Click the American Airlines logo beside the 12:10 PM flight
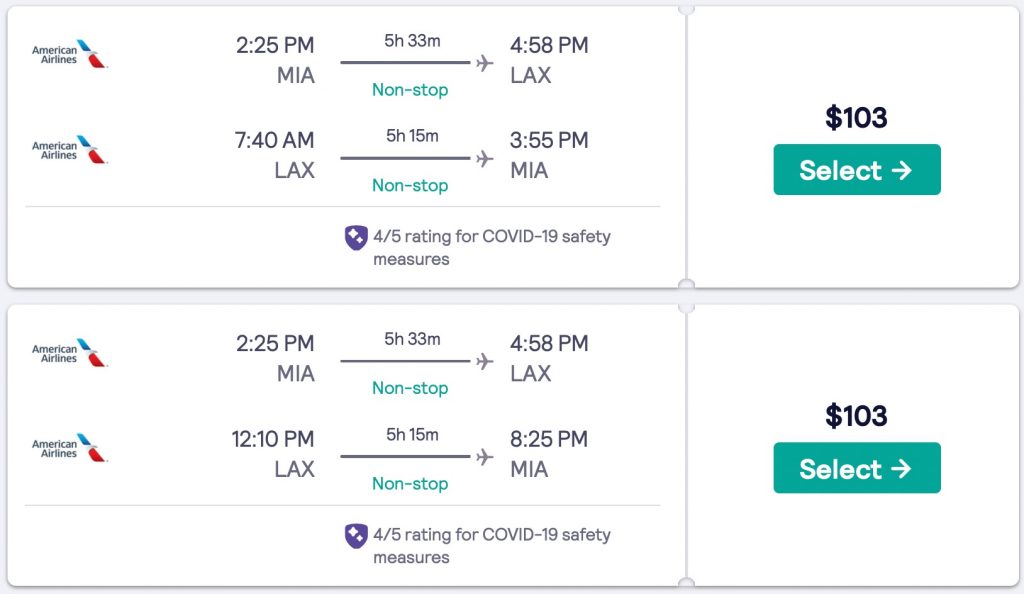This screenshot has height=594, width=1024. pyautogui.click(x=69, y=449)
